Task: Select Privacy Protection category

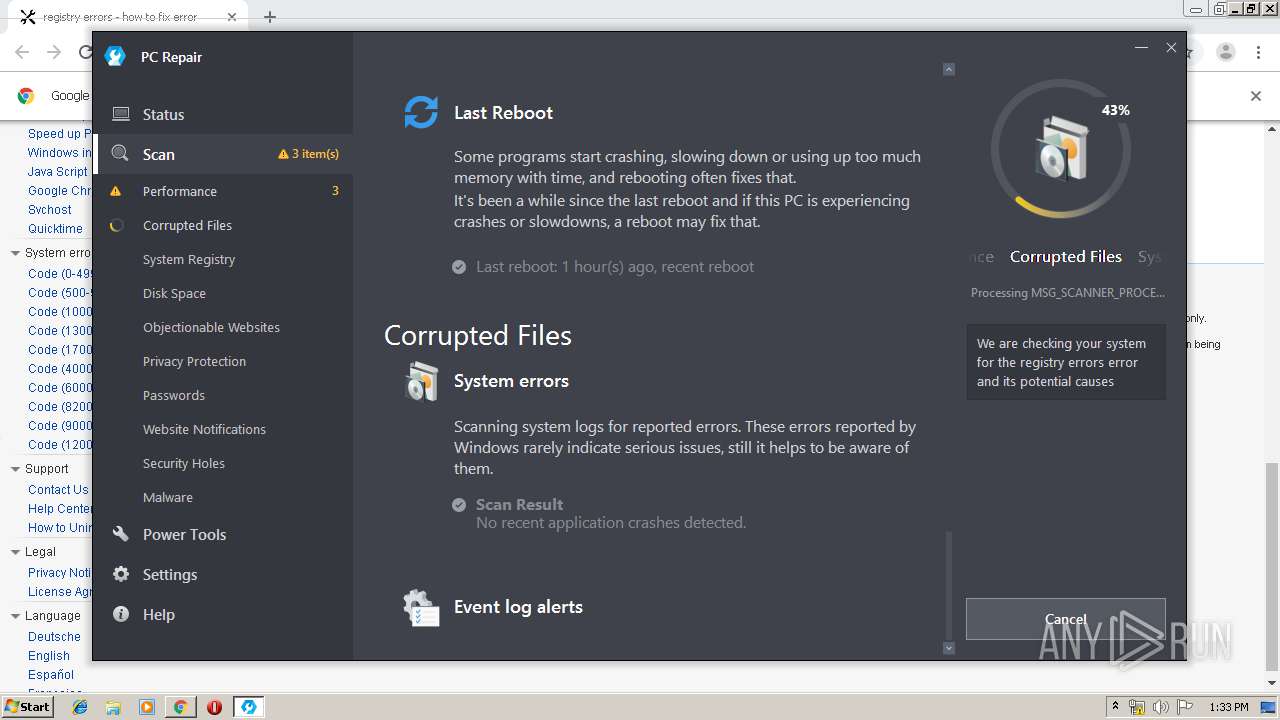Action: [x=223, y=361]
